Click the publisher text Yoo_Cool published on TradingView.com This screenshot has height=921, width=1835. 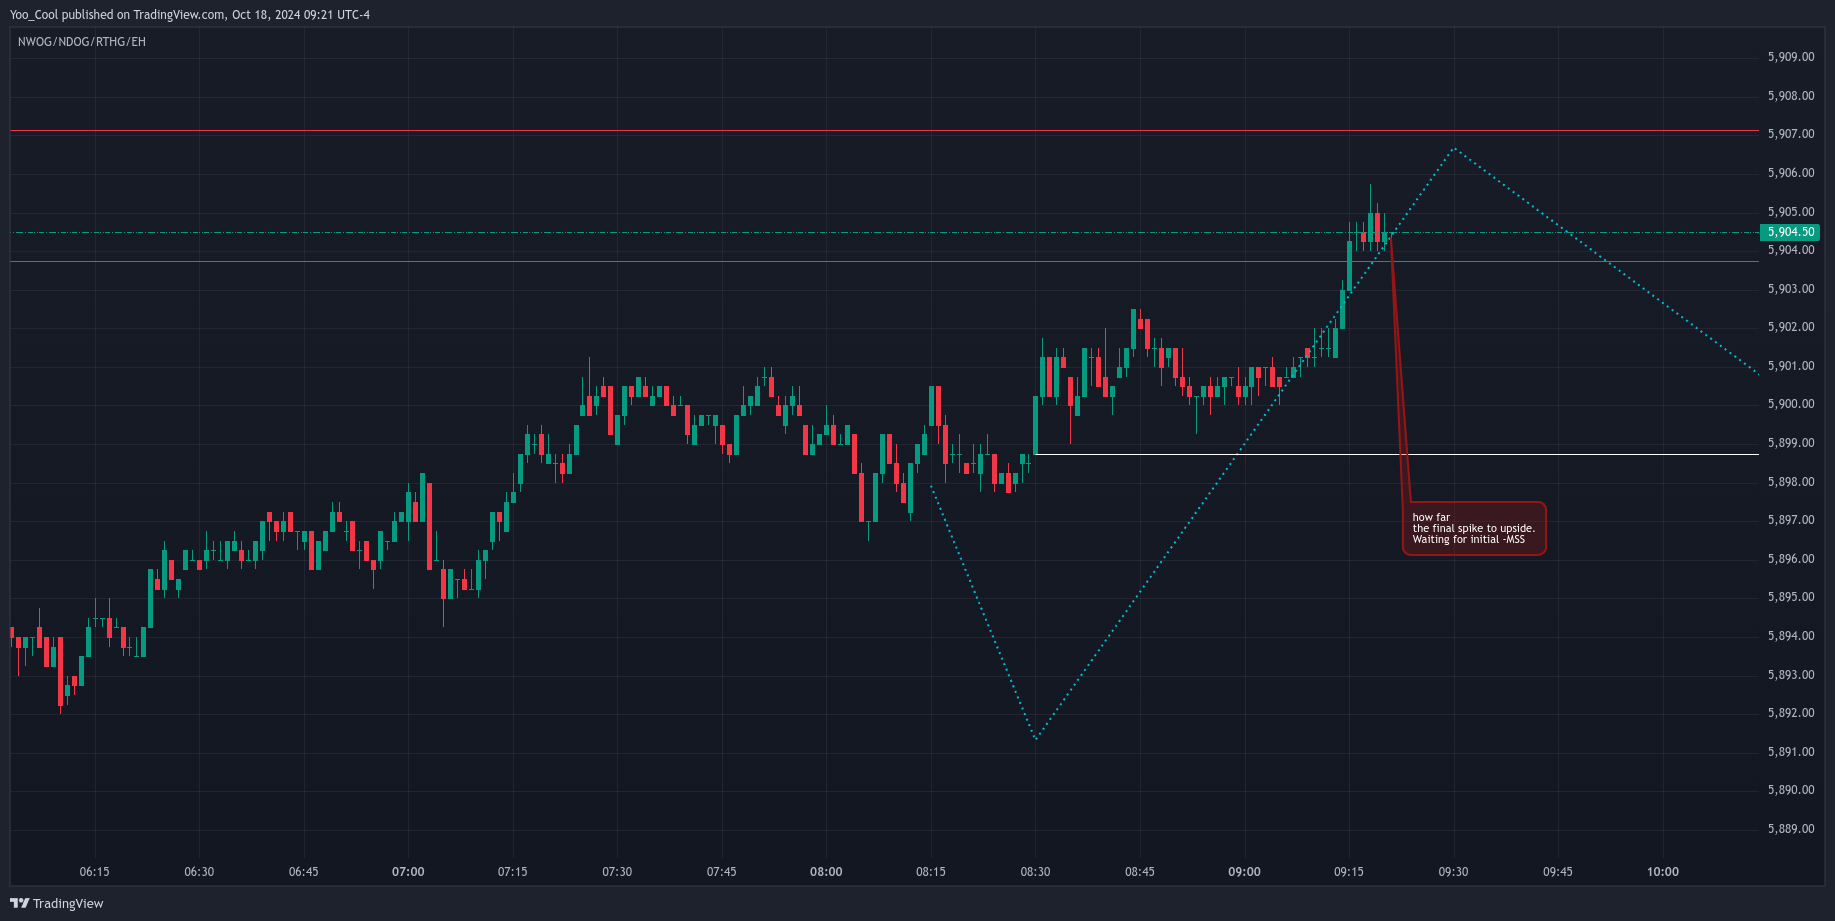pyautogui.click(x=118, y=15)
